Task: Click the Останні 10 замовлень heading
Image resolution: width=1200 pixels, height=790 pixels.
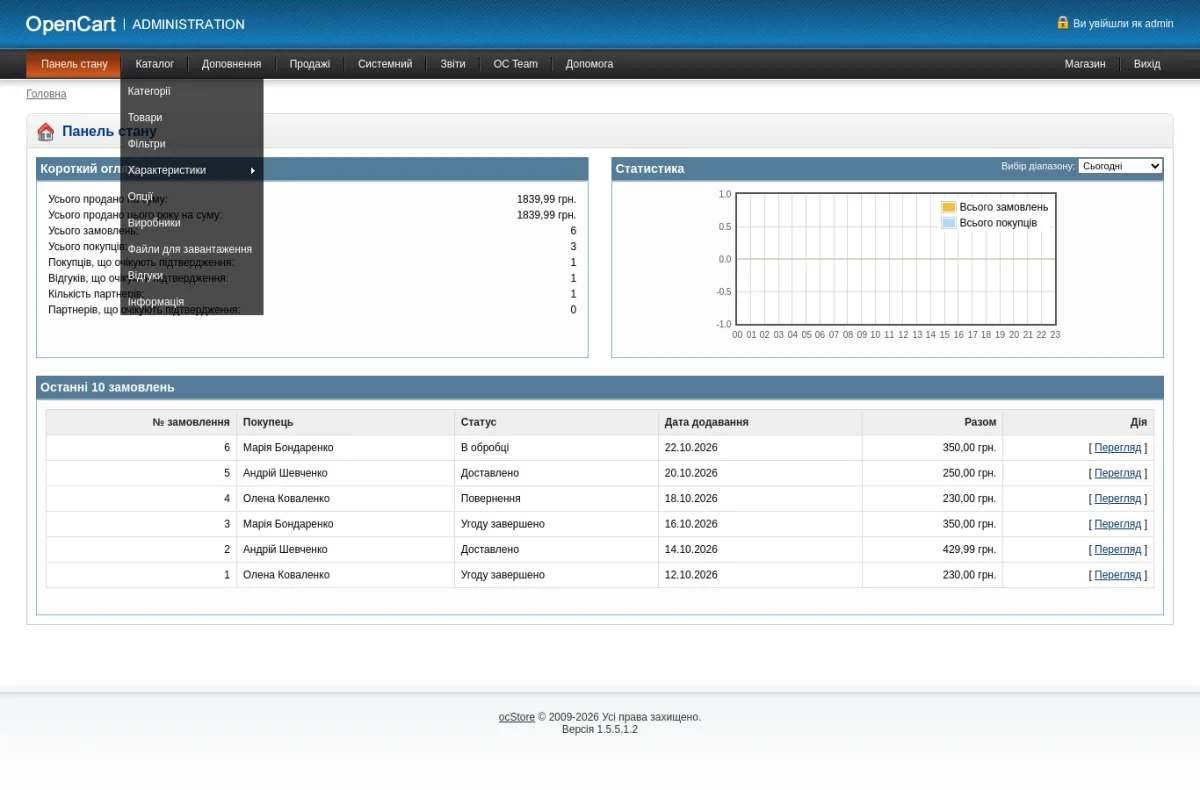Action: click(107, 387)
